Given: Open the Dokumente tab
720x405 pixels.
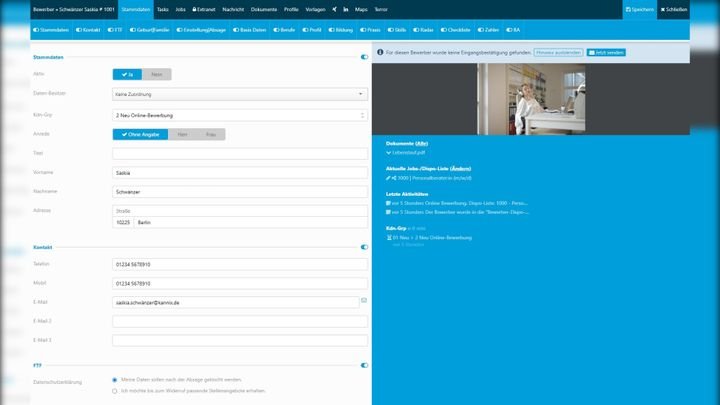Looking at the screenshot, I should [264, 9].
